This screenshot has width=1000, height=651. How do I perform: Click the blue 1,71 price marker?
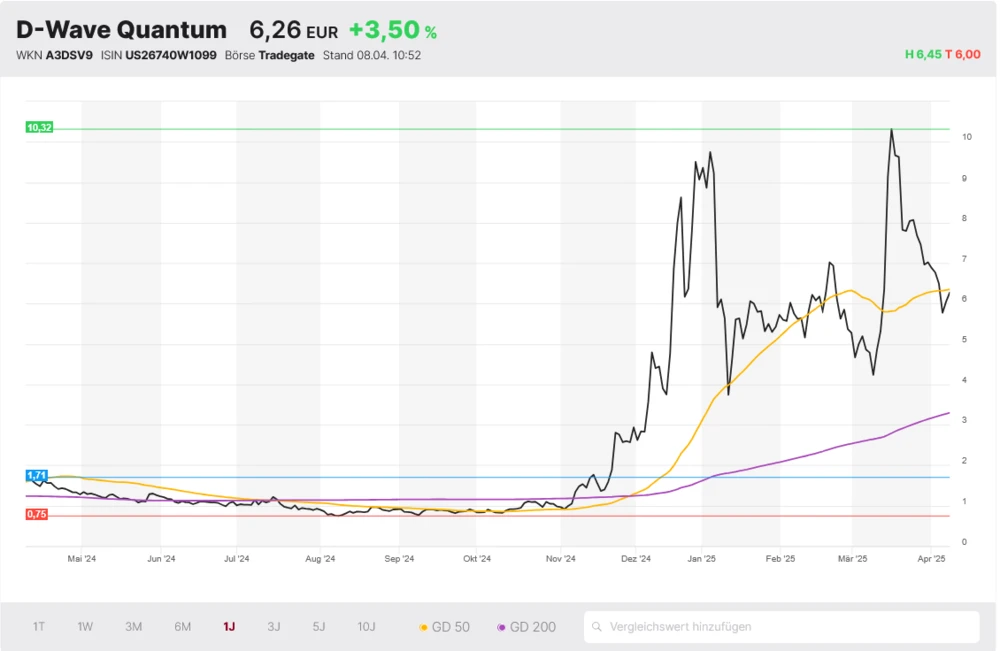(37, 475)
